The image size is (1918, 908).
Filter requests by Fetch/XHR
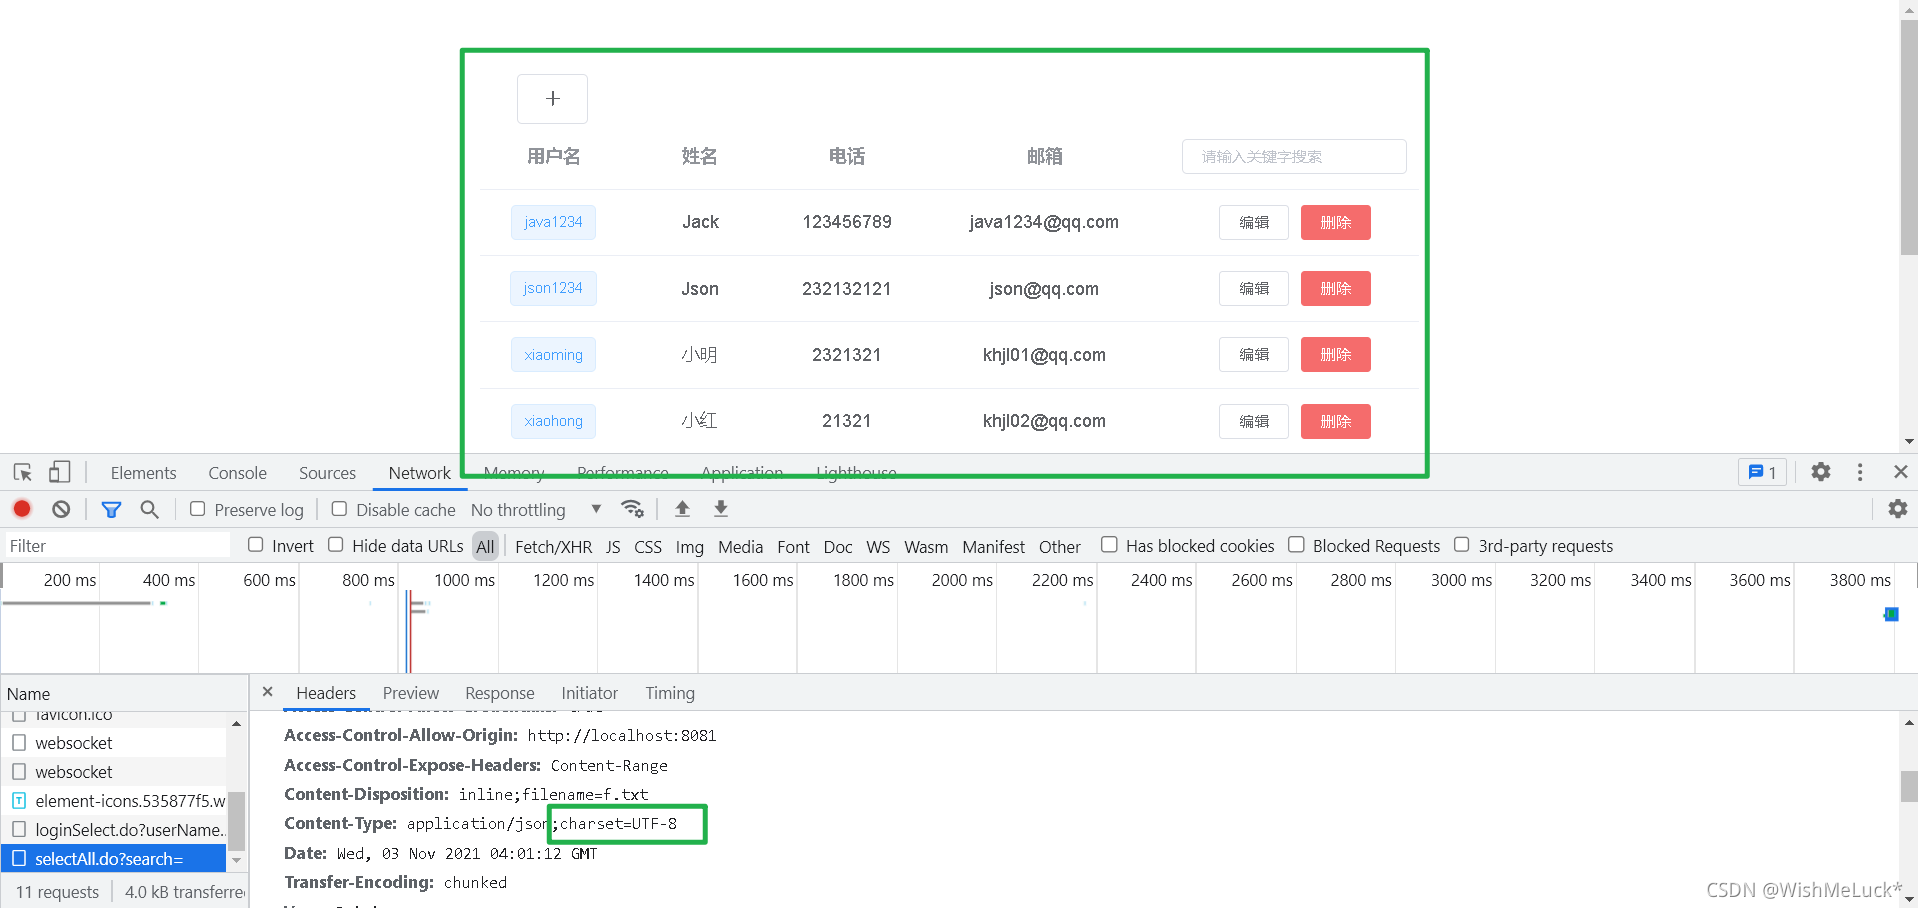pos(553,547)
